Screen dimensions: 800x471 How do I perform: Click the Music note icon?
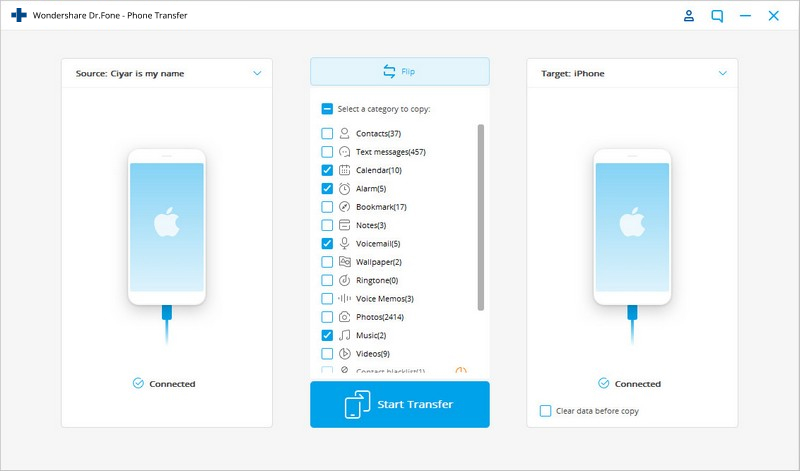[344, 336]
